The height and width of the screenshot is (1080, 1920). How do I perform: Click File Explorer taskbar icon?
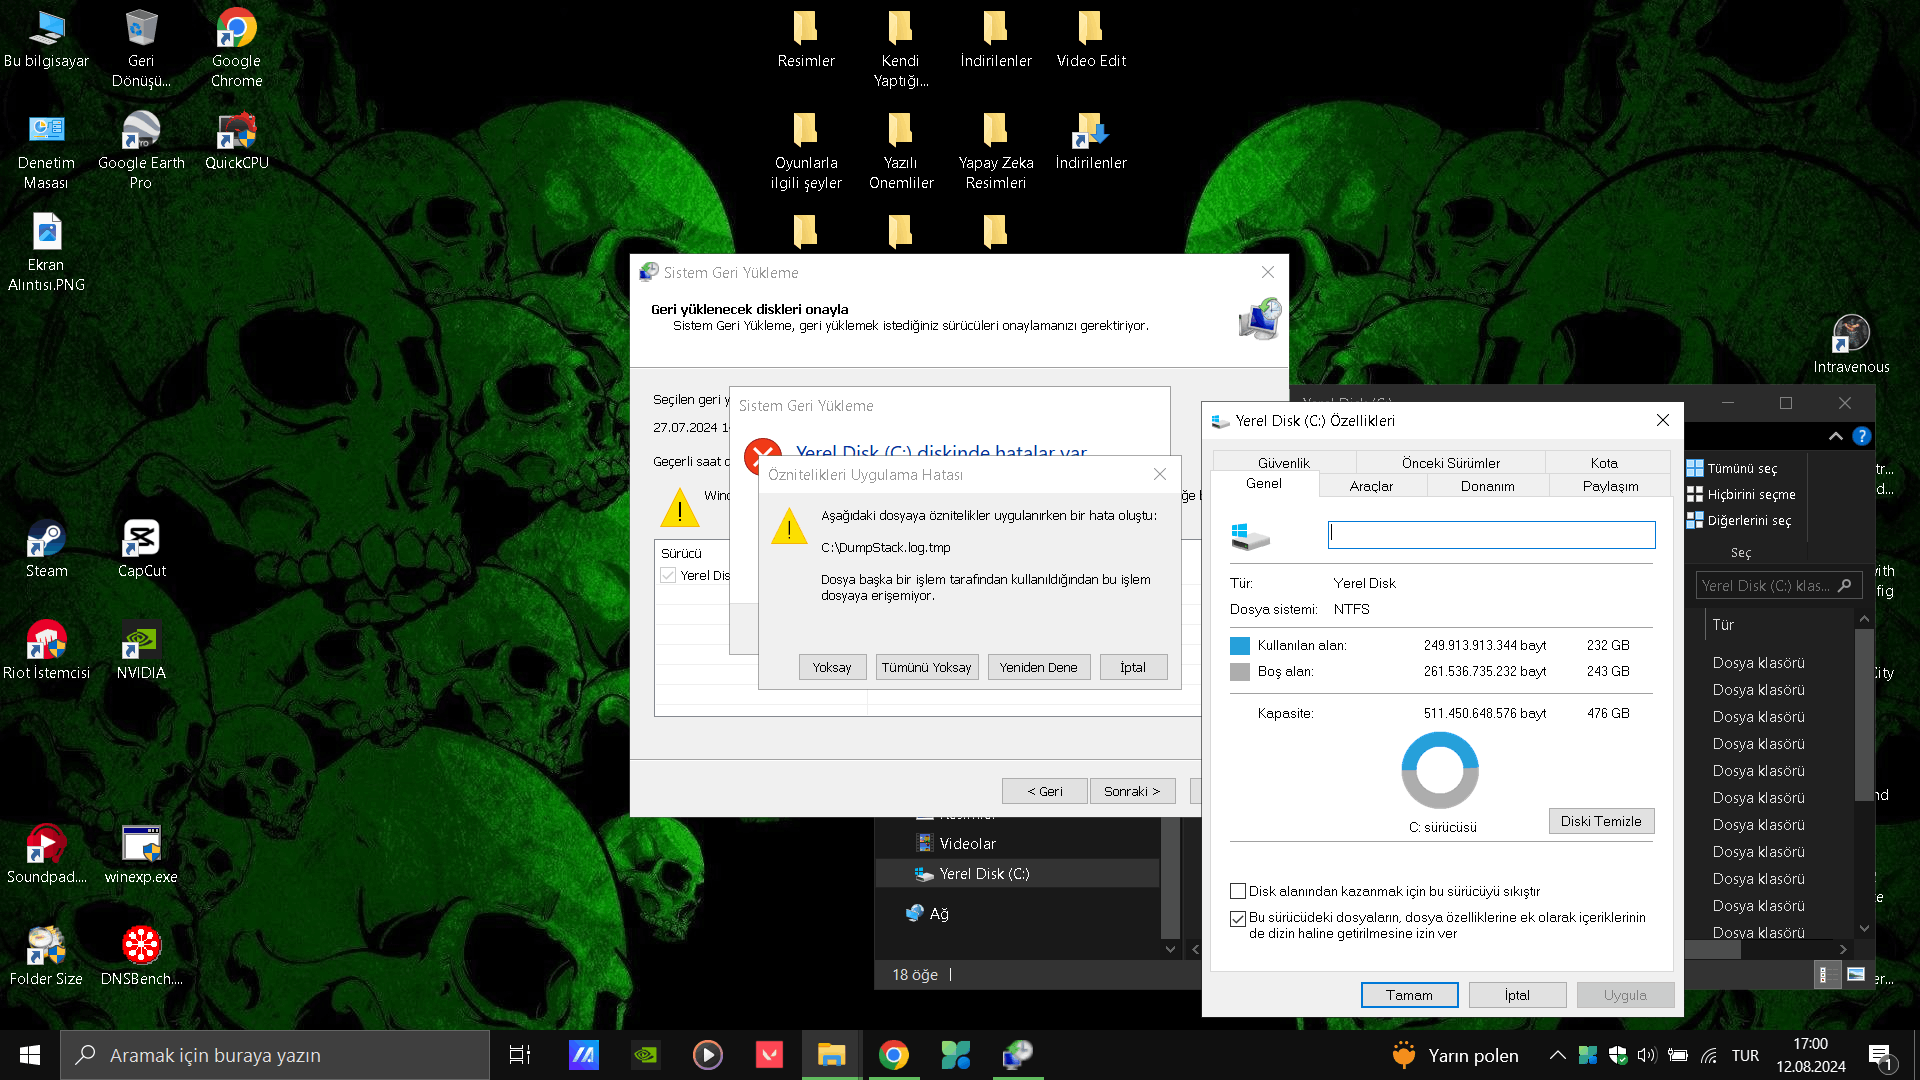pyautogui.click(x=831, y=1054)
